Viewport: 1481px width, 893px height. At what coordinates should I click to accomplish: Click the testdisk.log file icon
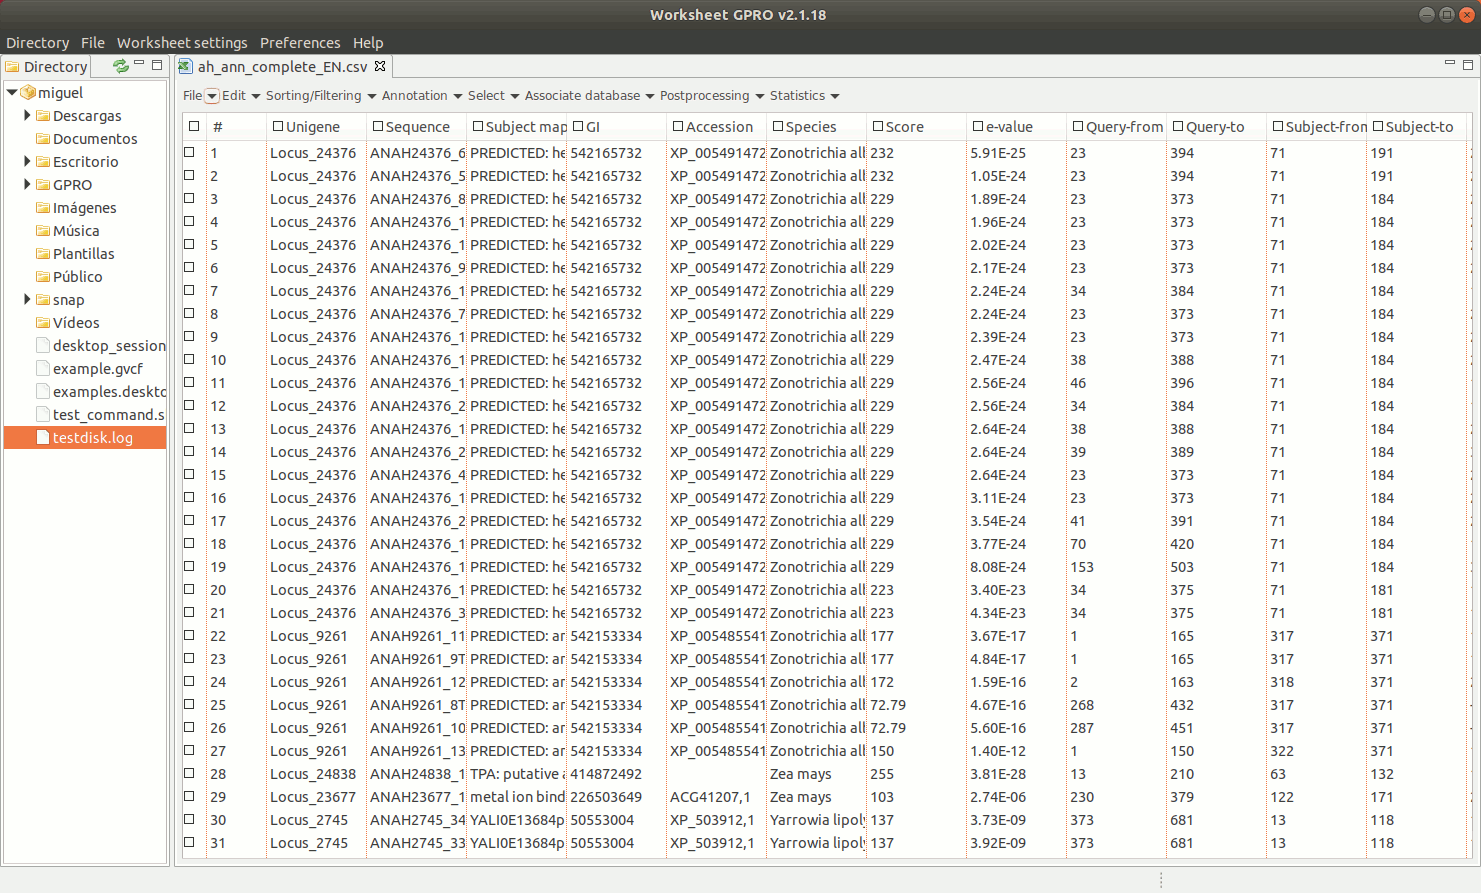[43, 438]
